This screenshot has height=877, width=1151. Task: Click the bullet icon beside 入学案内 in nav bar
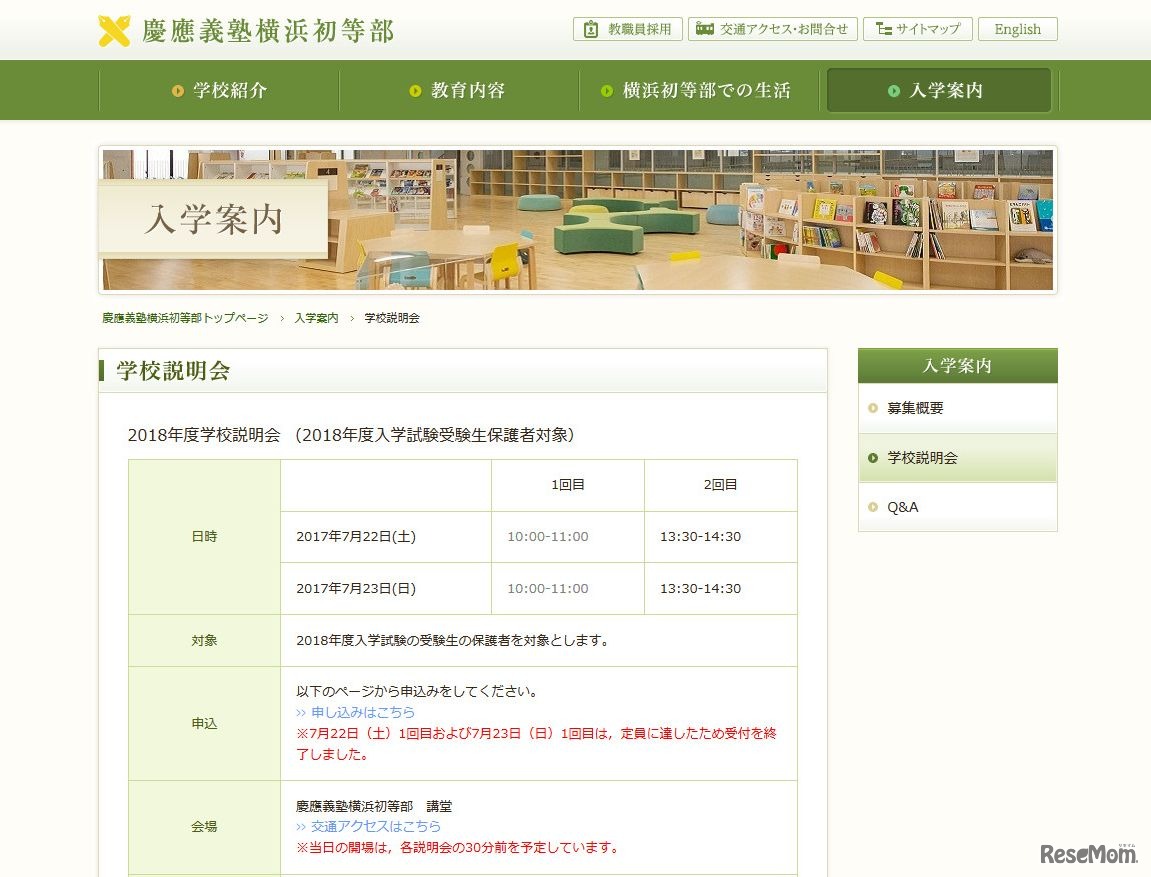click(894, 91)
